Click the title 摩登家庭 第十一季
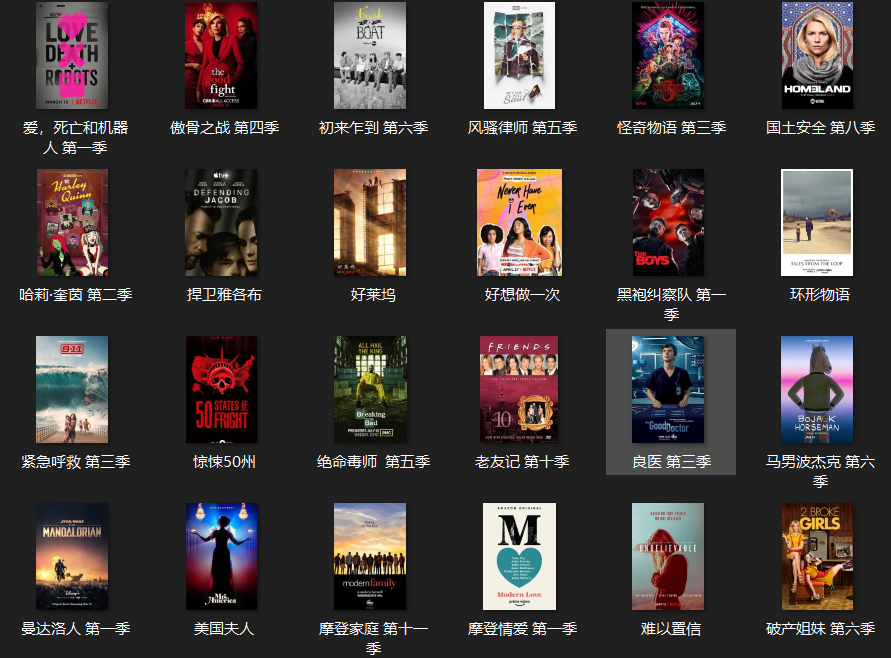This screenshot has width=891, height=658. 373,639
